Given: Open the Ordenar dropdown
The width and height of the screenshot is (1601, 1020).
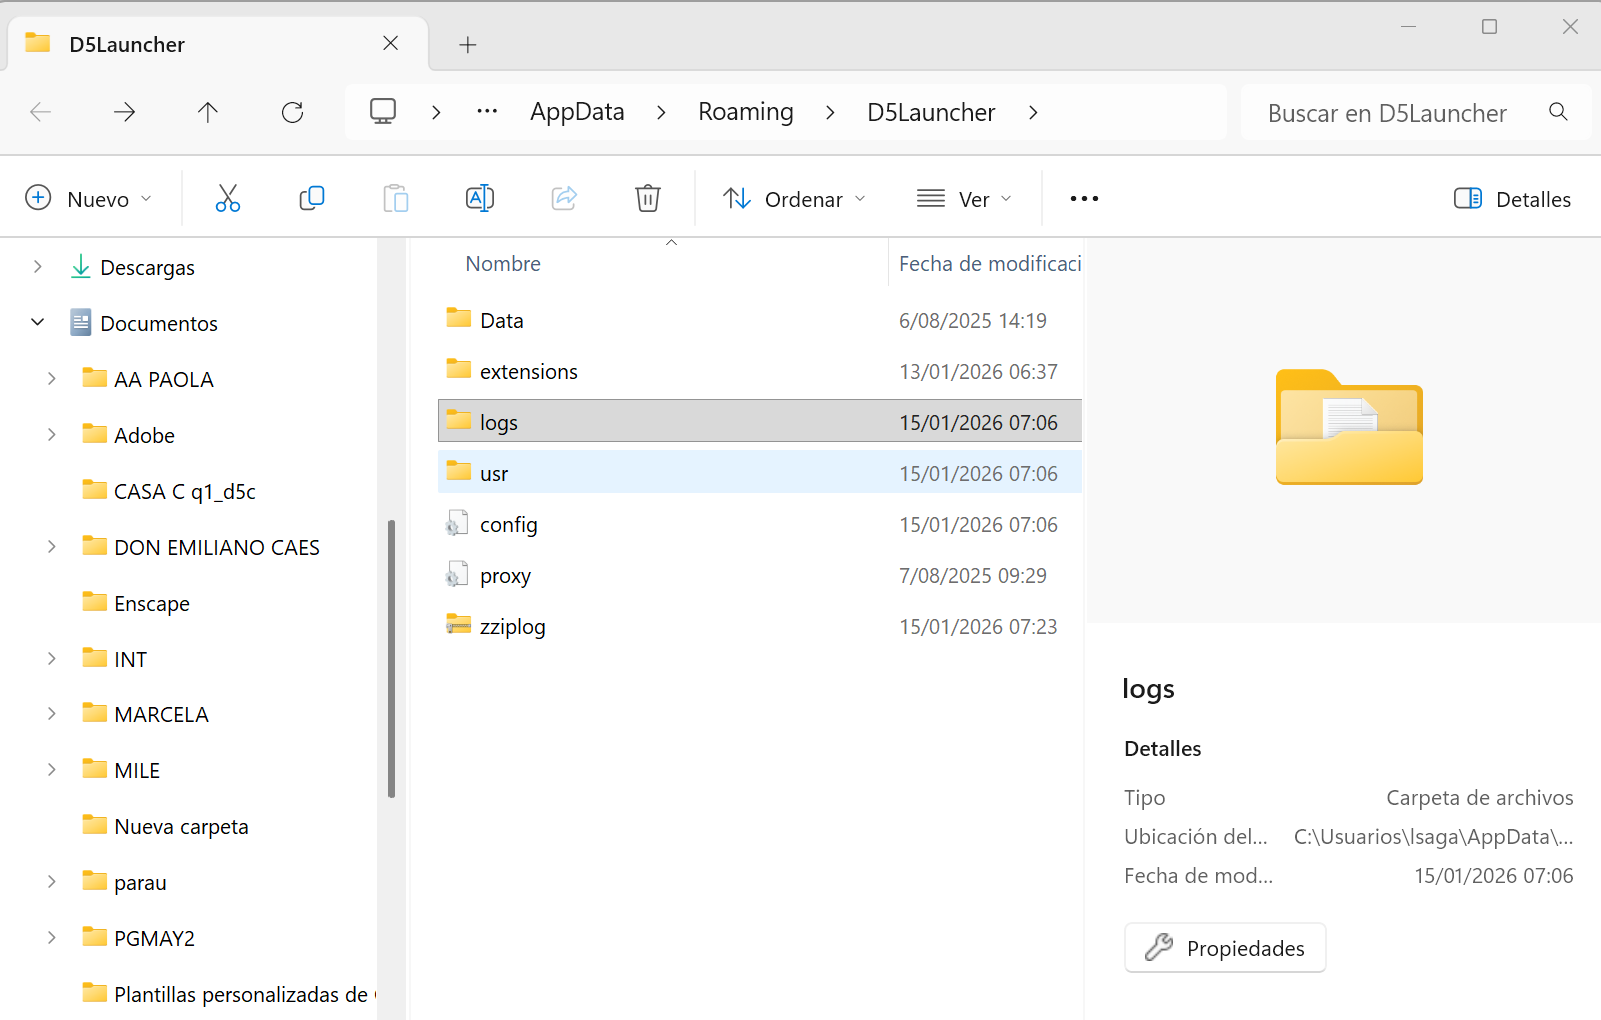Looking at the screenshot, I should pos(794,199).
